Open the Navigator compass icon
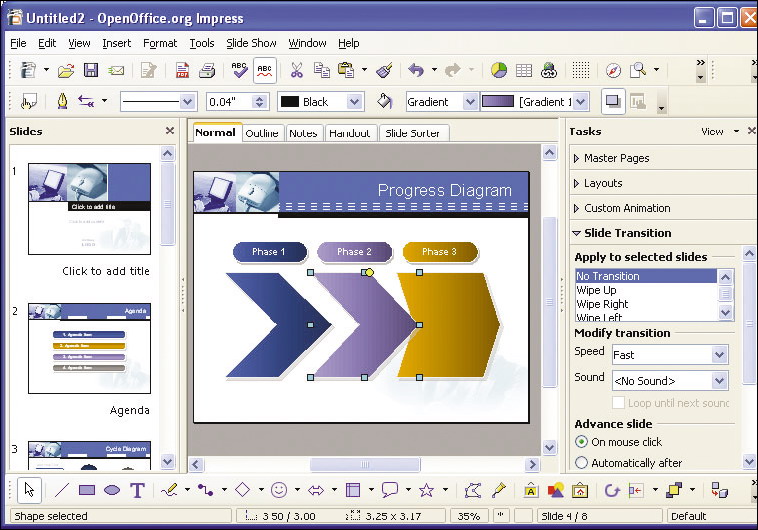758x530 pixels. pyautogui.click(x=613, y=71)
